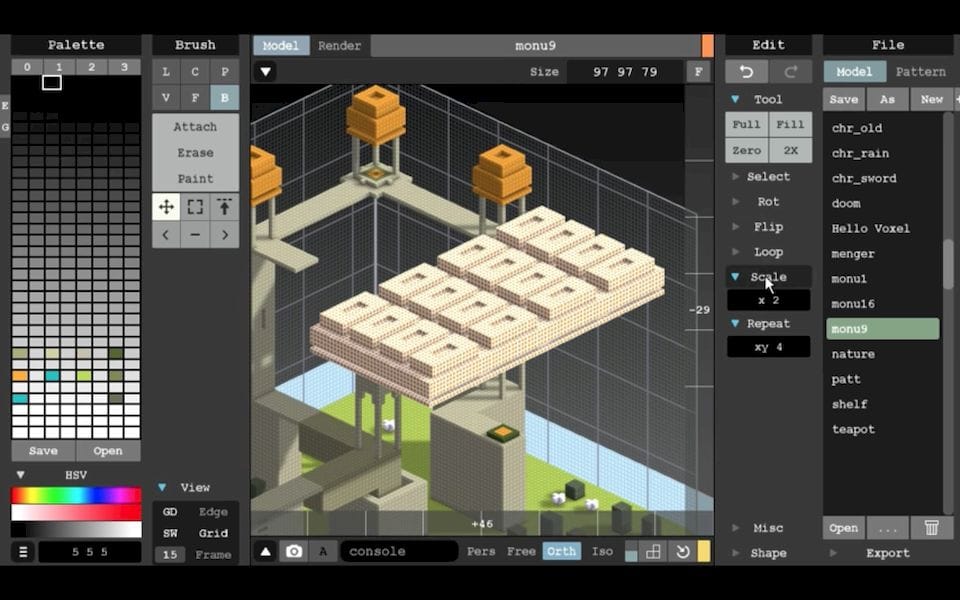
Task: Click the upward arrow brush icon
Action: pyautogui.click(x=224, y=207)
